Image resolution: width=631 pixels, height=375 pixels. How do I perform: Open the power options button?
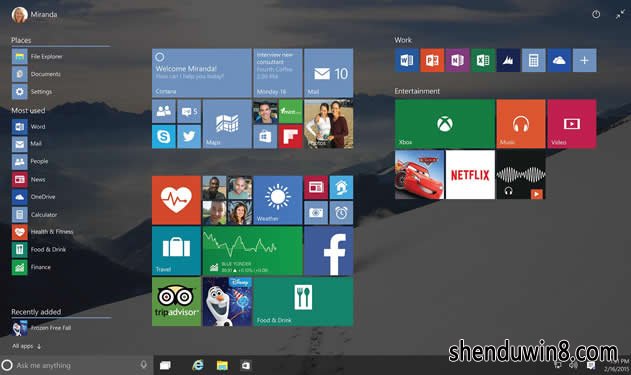596,14
